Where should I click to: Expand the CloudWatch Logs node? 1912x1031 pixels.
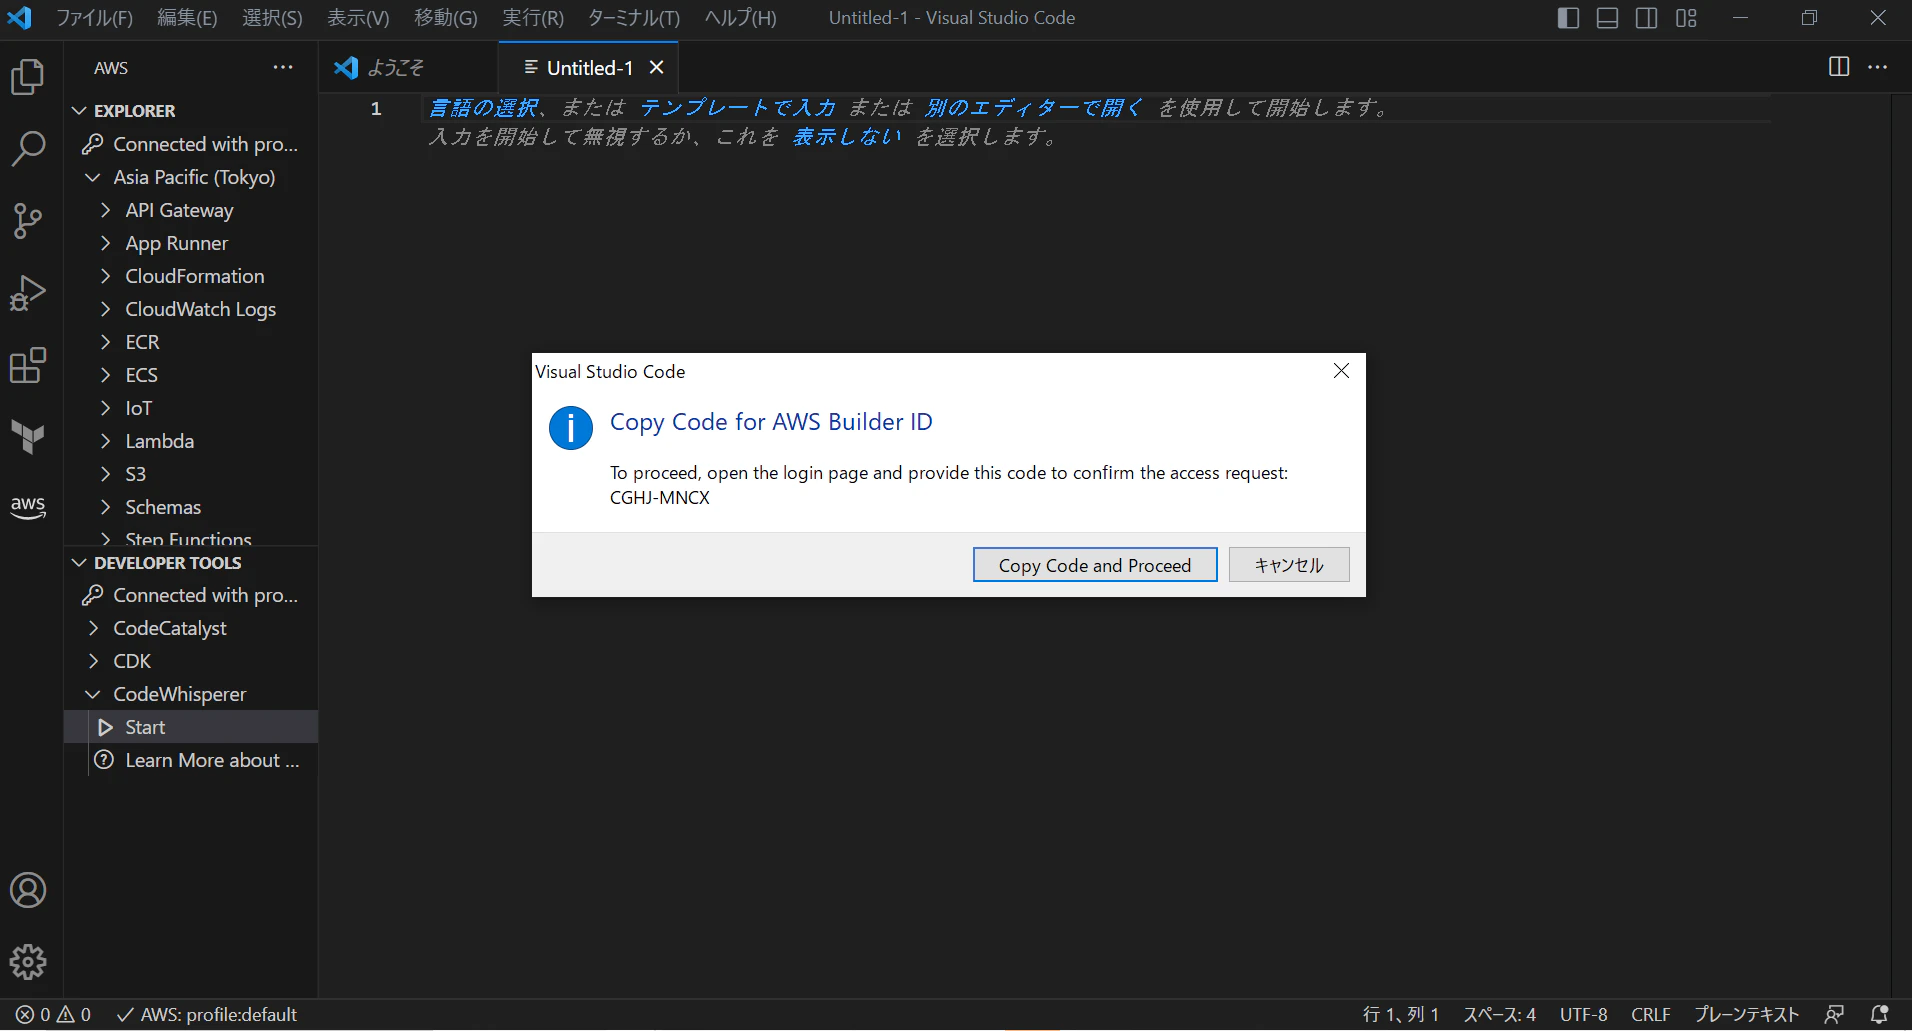(x=105, y=309)
